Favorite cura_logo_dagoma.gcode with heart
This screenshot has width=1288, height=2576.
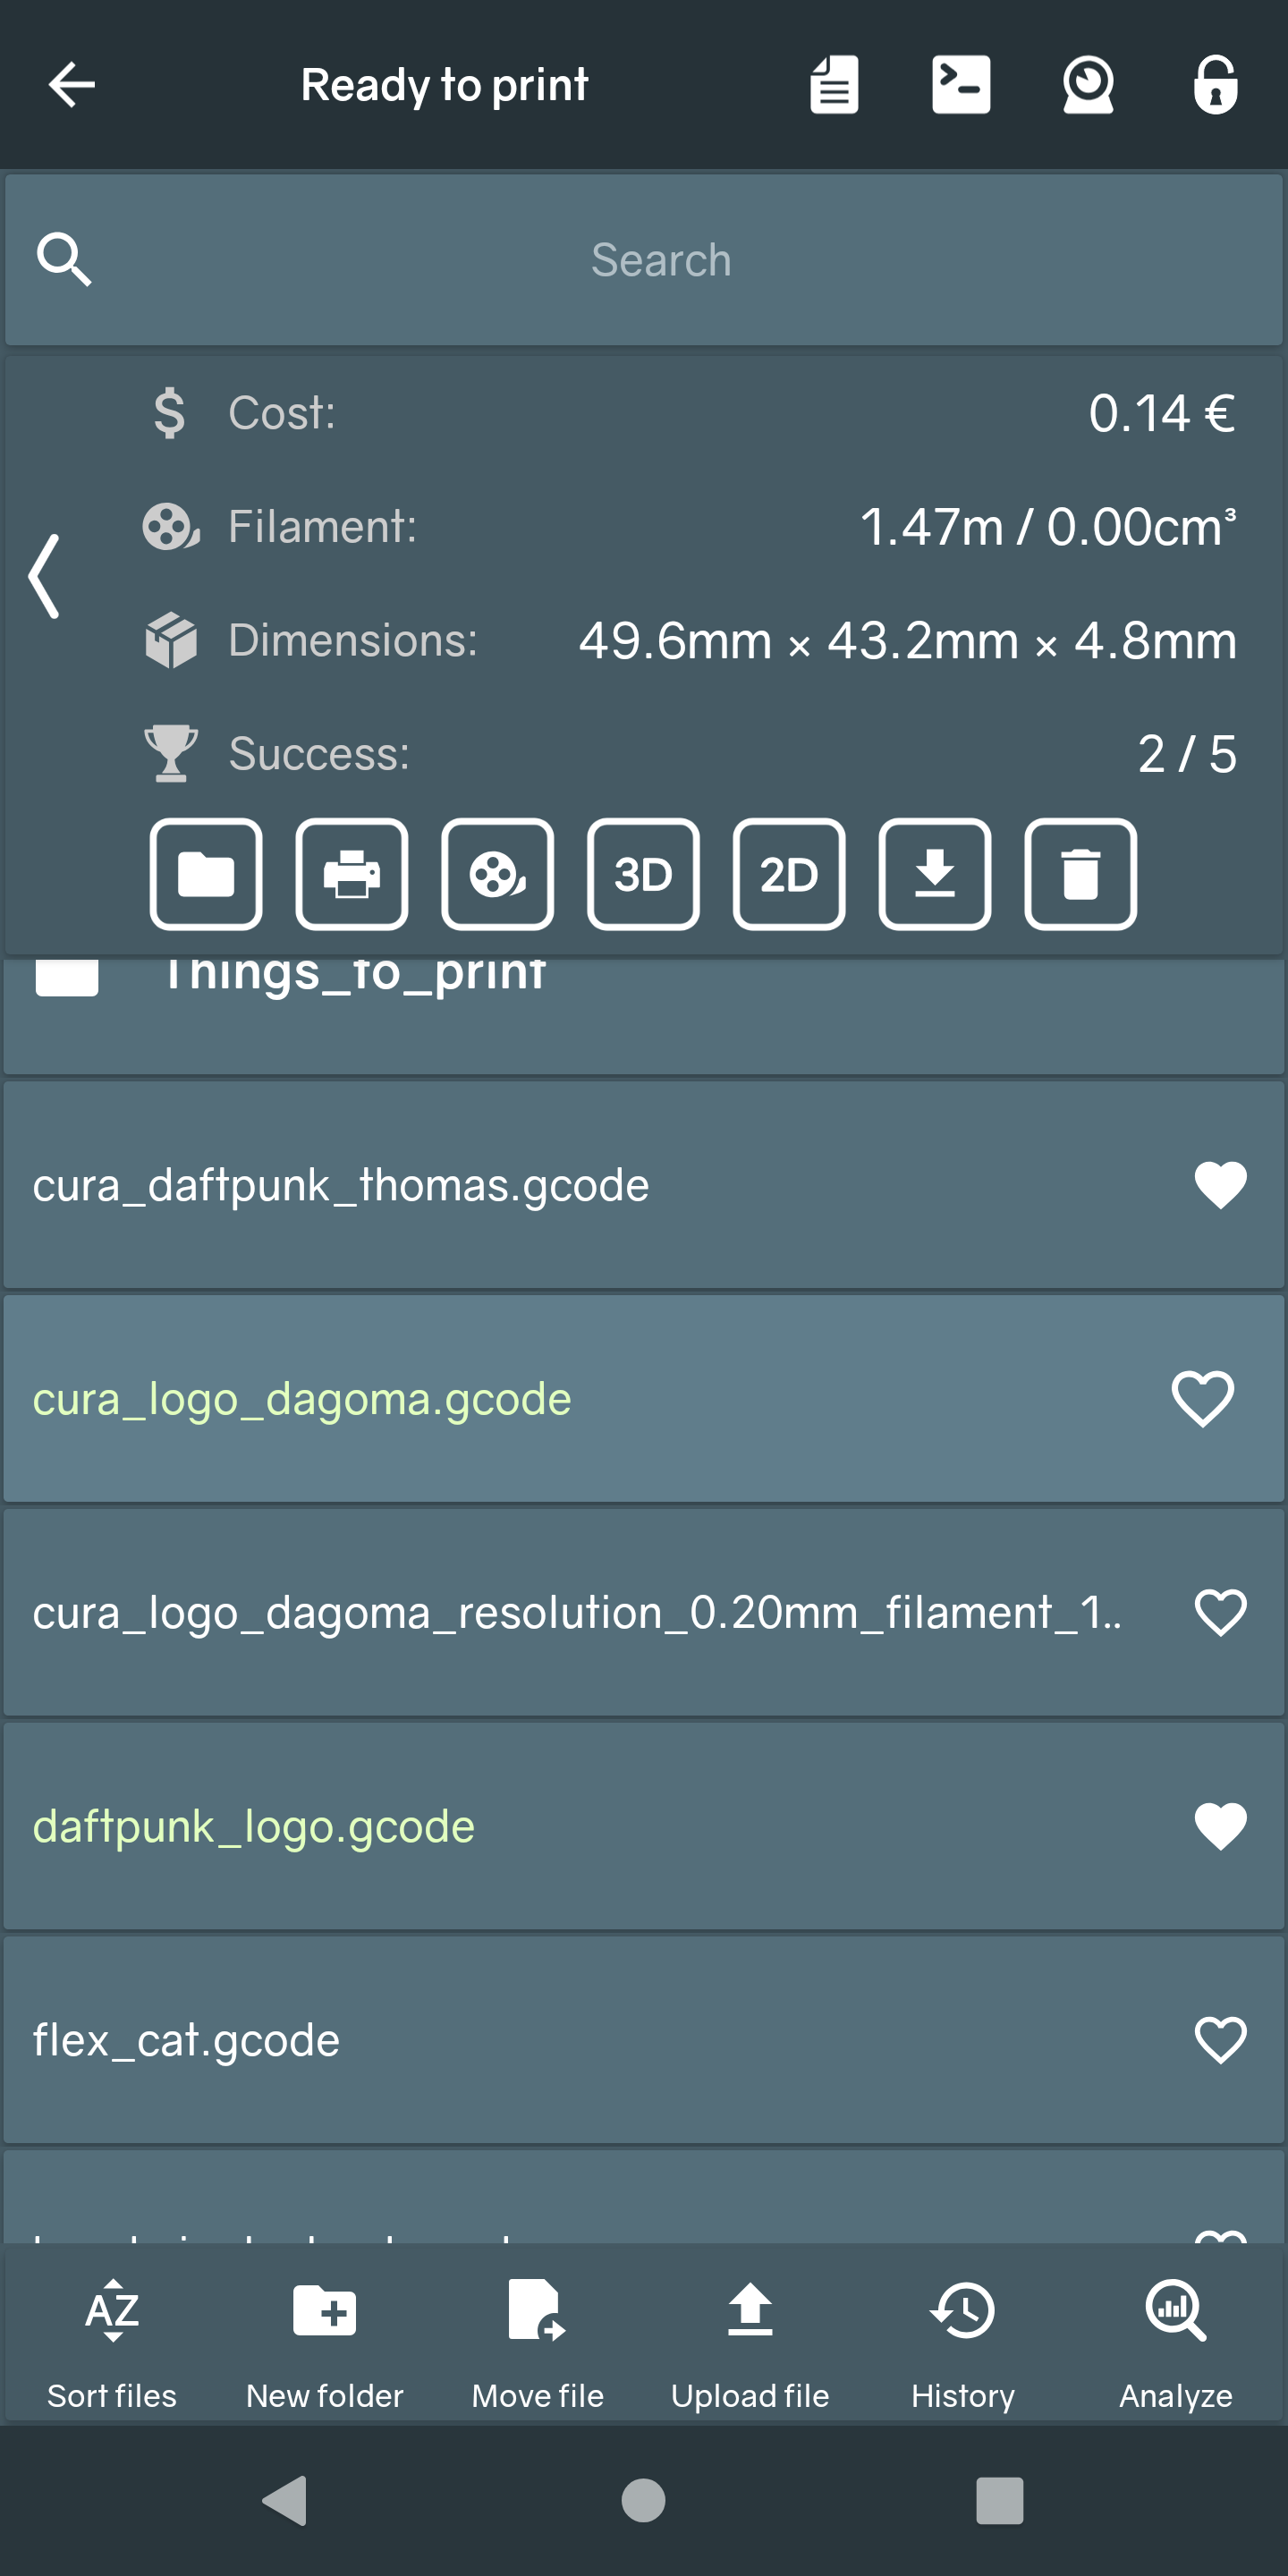click(1202, 1398)
